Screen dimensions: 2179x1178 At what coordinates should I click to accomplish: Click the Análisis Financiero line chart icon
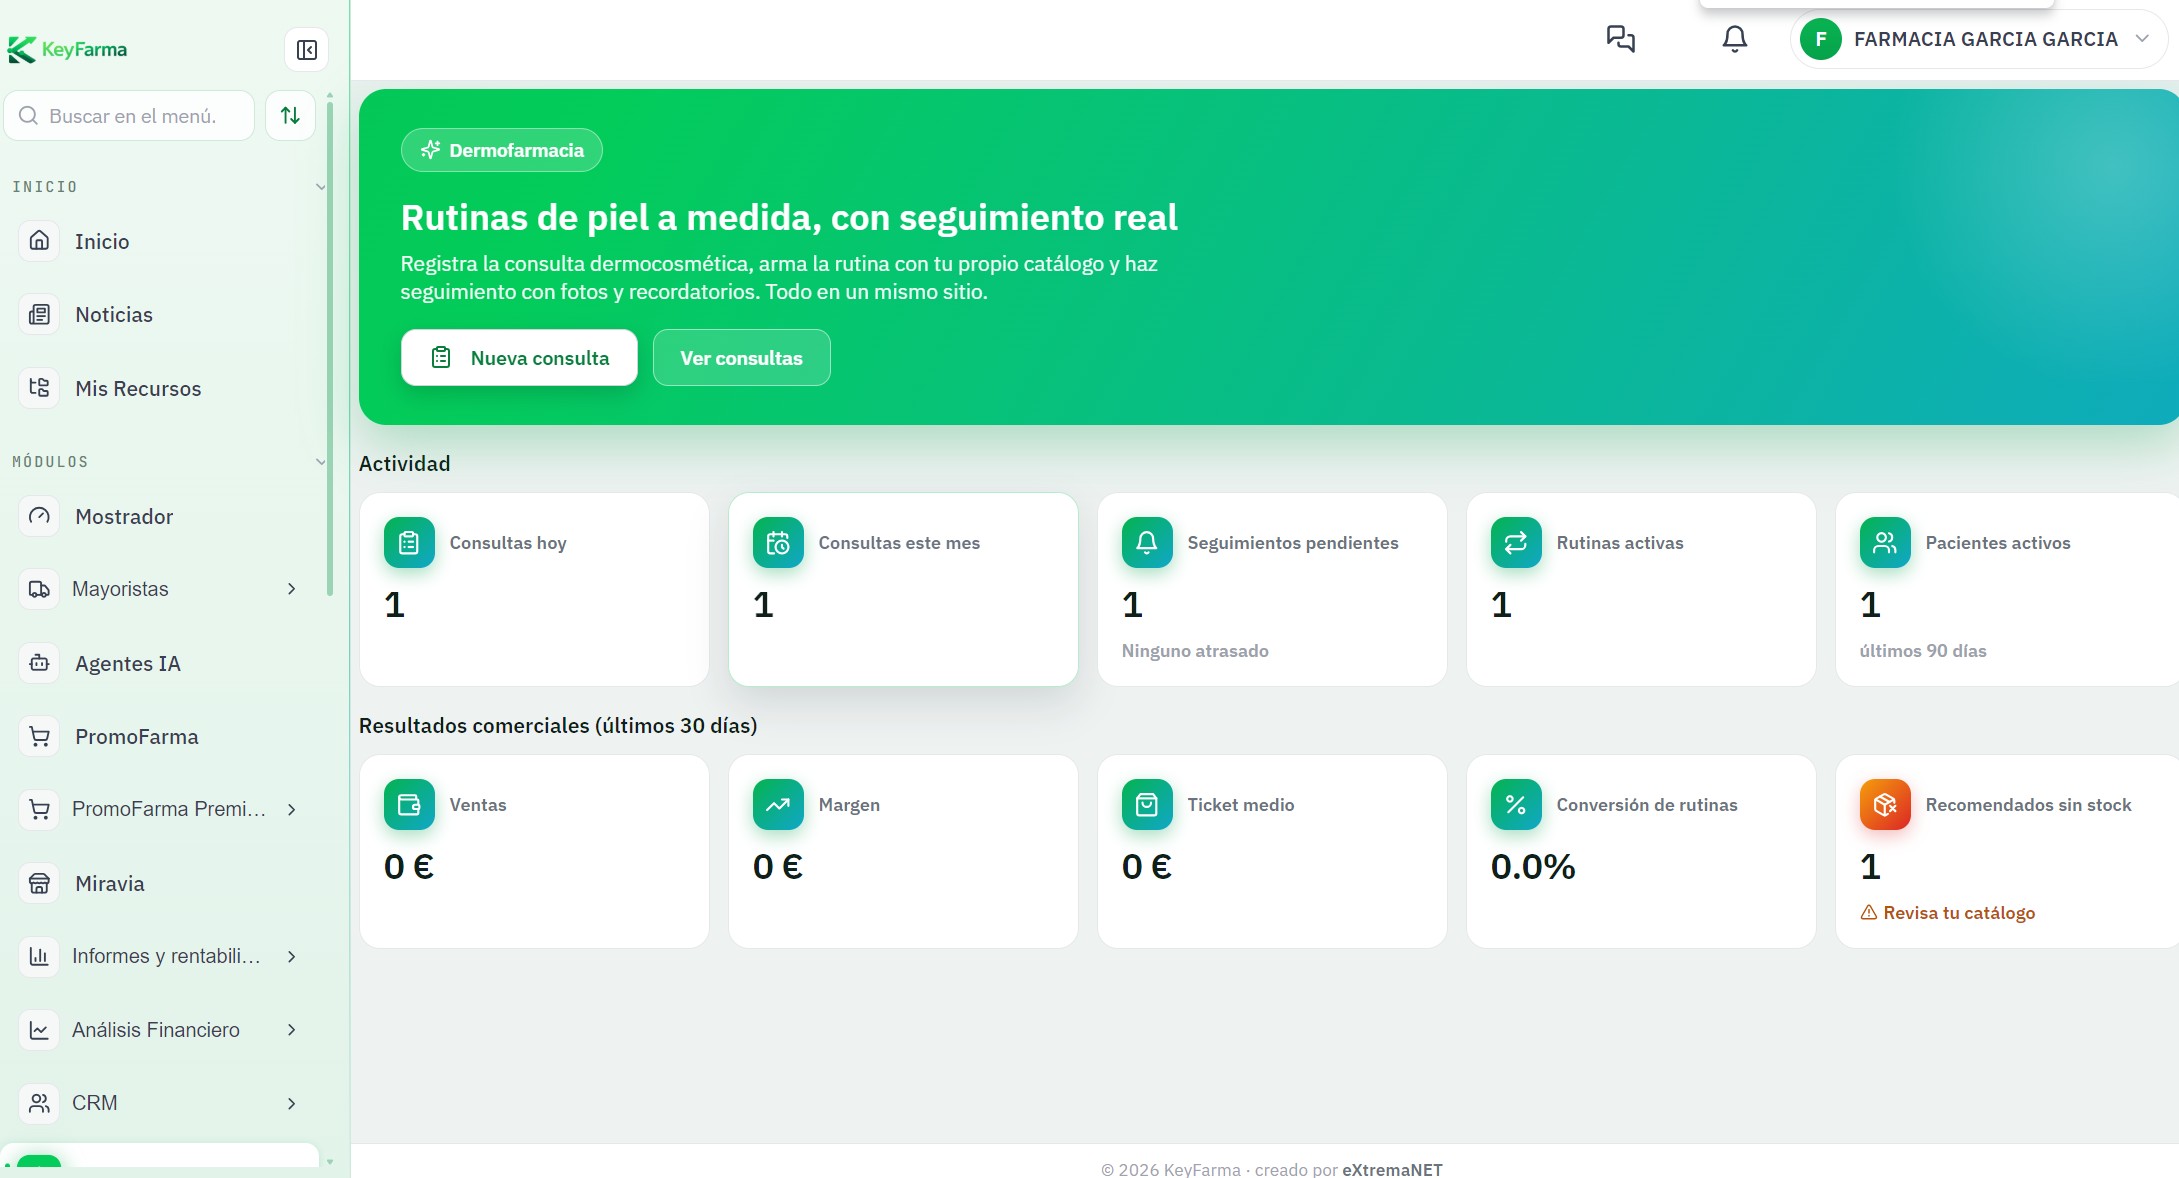[39, 1030]
